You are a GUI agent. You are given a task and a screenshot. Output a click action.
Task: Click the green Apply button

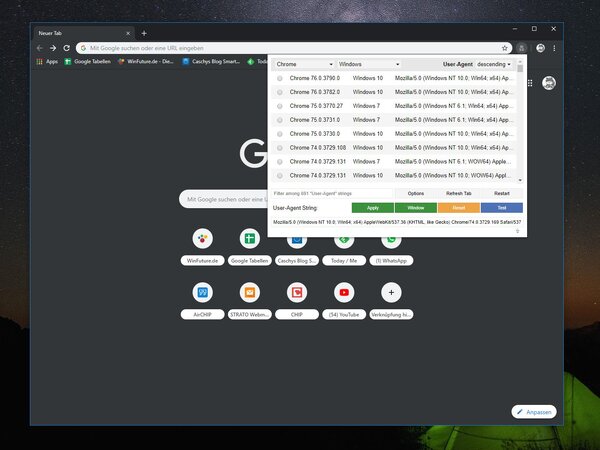click(373, 208)
